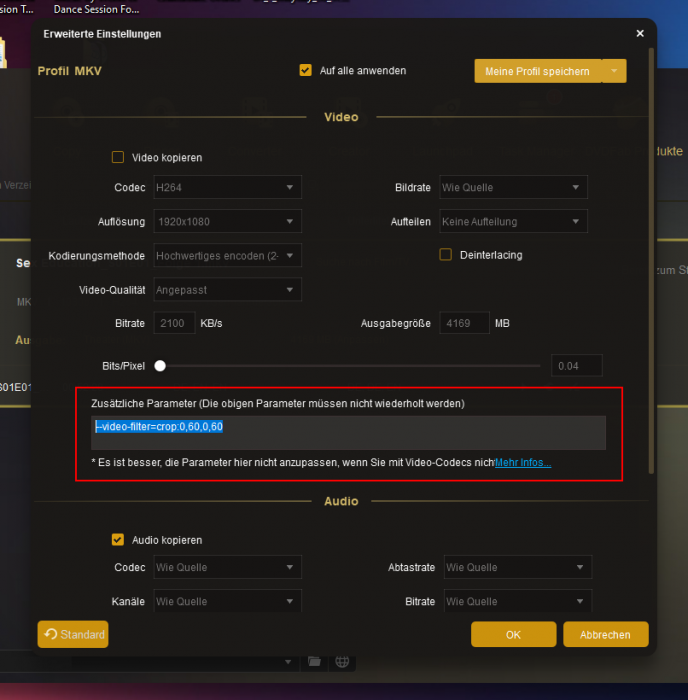Click the Bits/Pixel slider handle

160,366
